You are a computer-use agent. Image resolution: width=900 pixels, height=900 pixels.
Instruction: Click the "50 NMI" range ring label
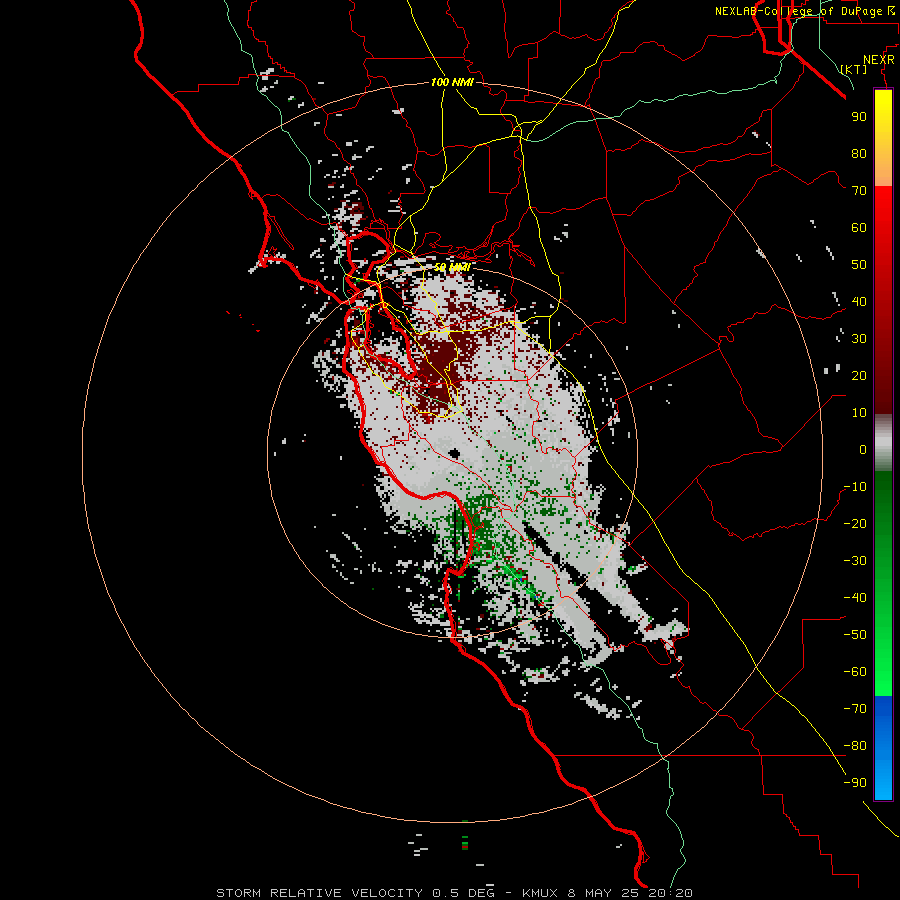[x=452, y=267]
